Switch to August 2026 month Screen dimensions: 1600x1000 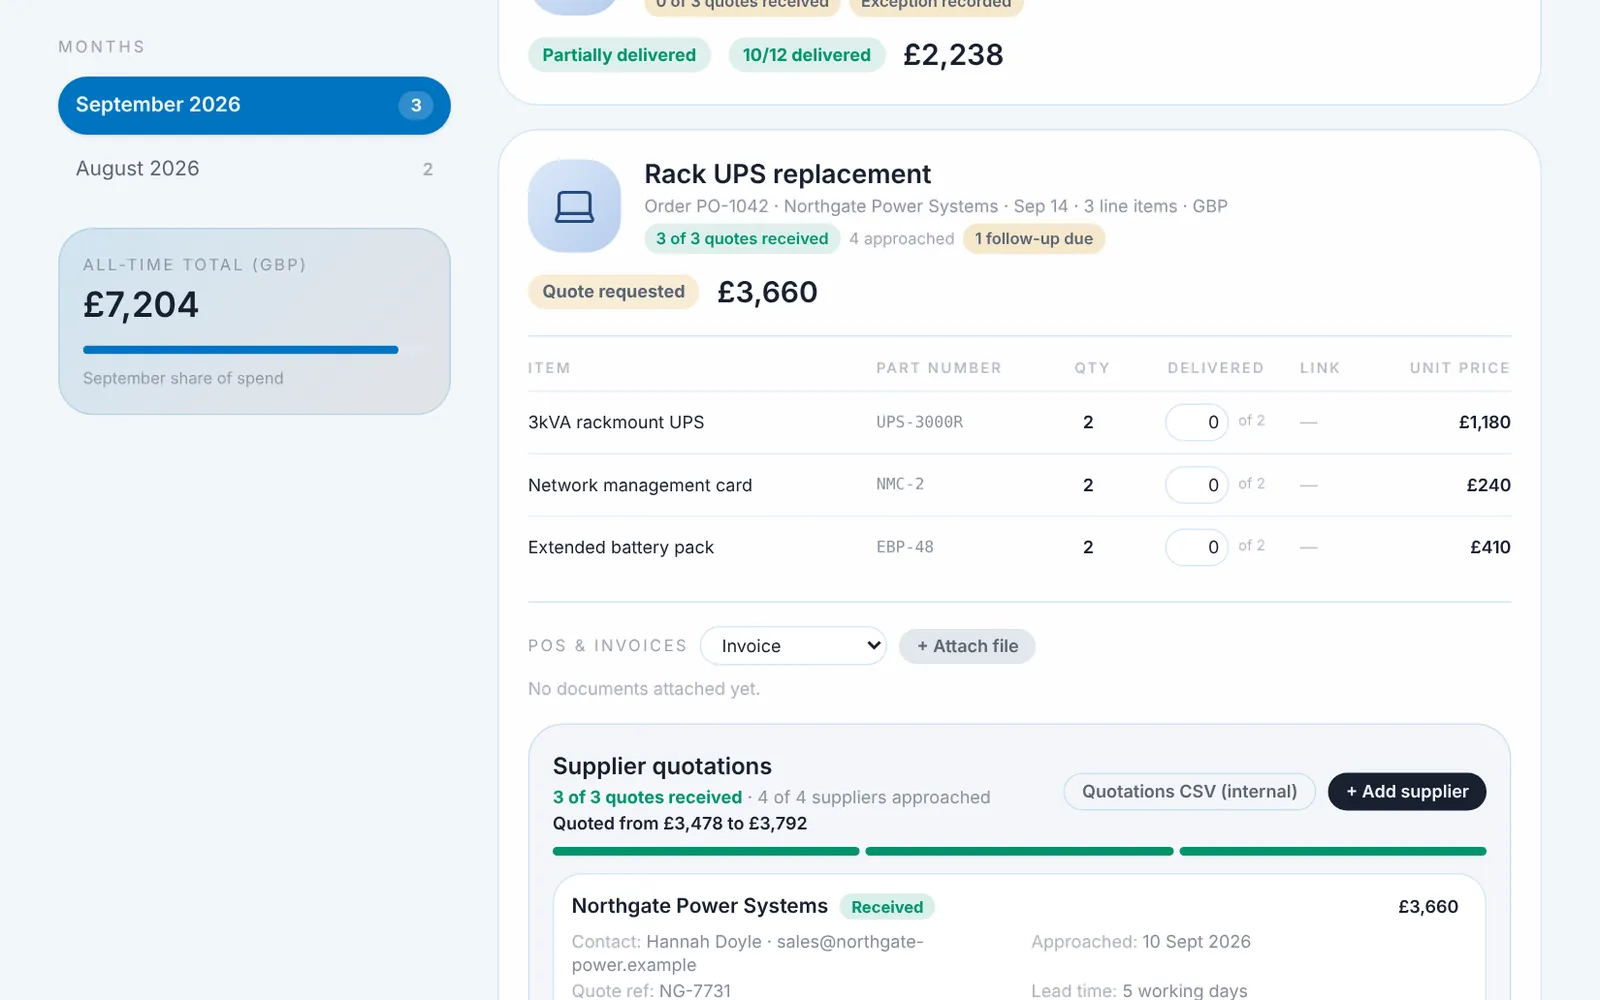[x=254, y=169]
